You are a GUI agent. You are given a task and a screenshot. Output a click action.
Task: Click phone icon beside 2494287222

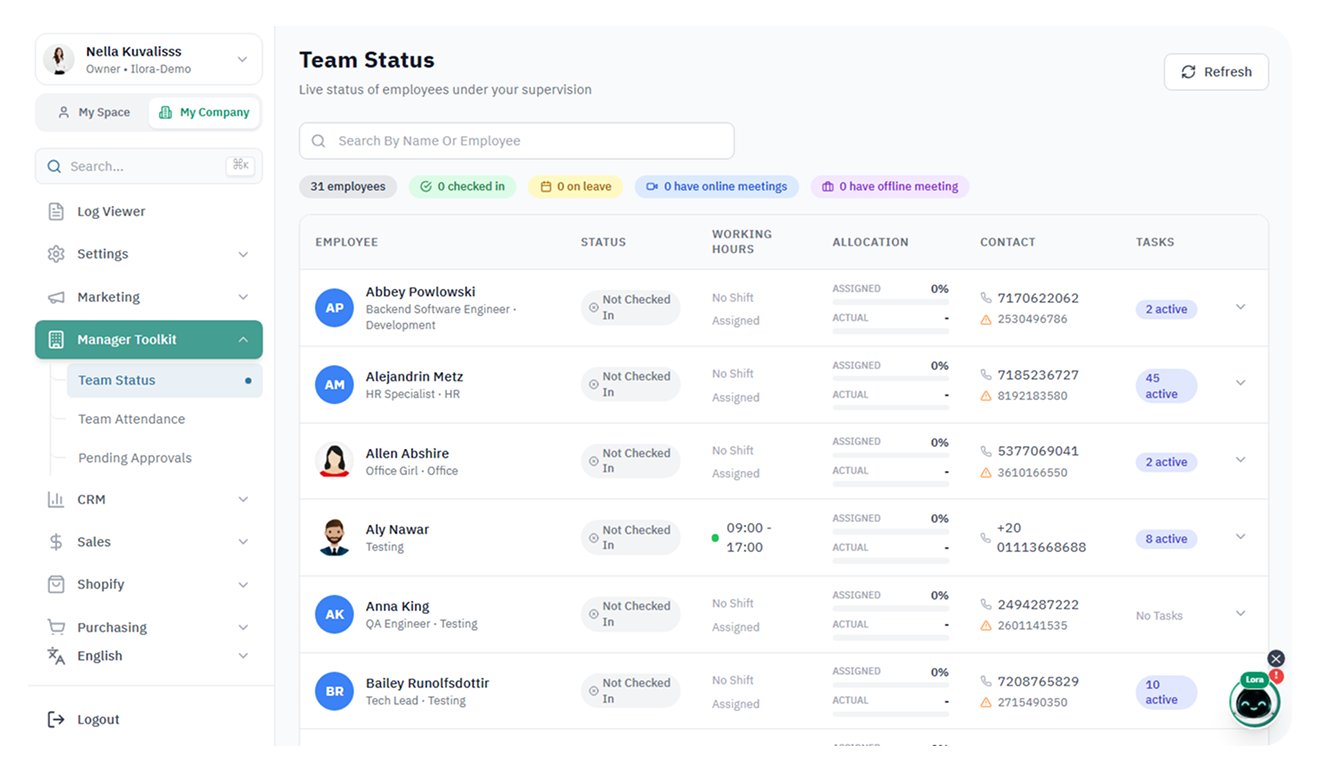(986, 604)
